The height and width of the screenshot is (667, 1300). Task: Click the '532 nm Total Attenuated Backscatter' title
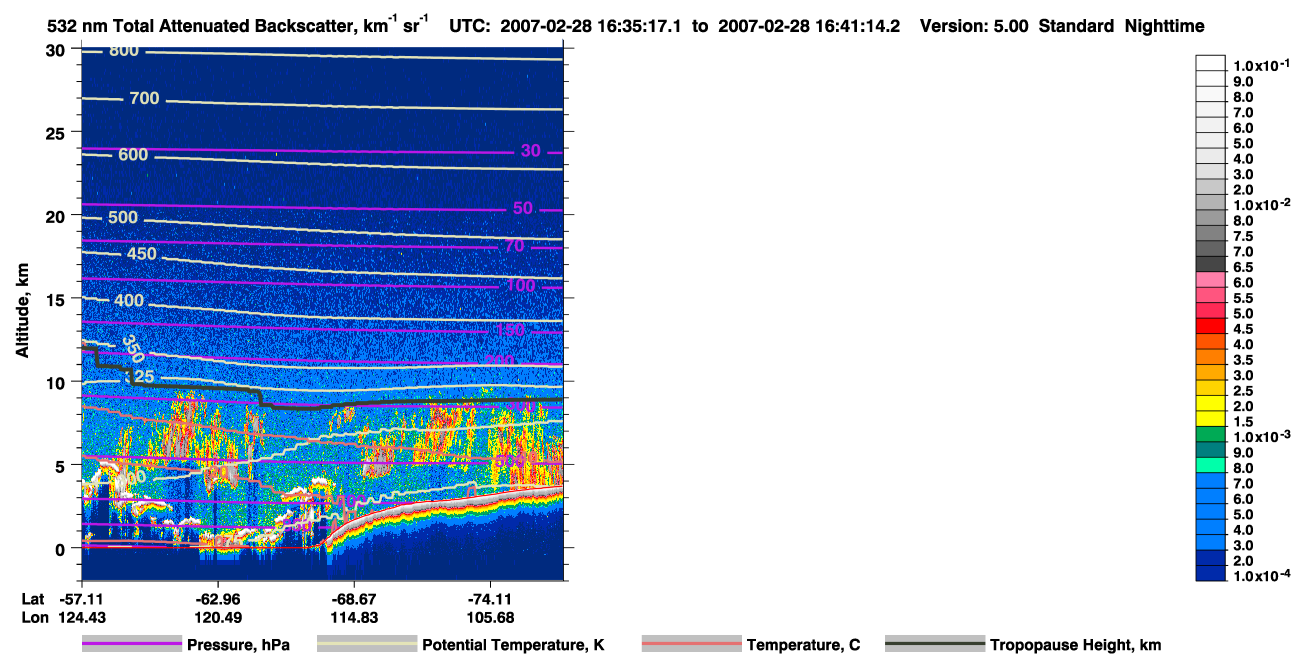pos(201,27)
